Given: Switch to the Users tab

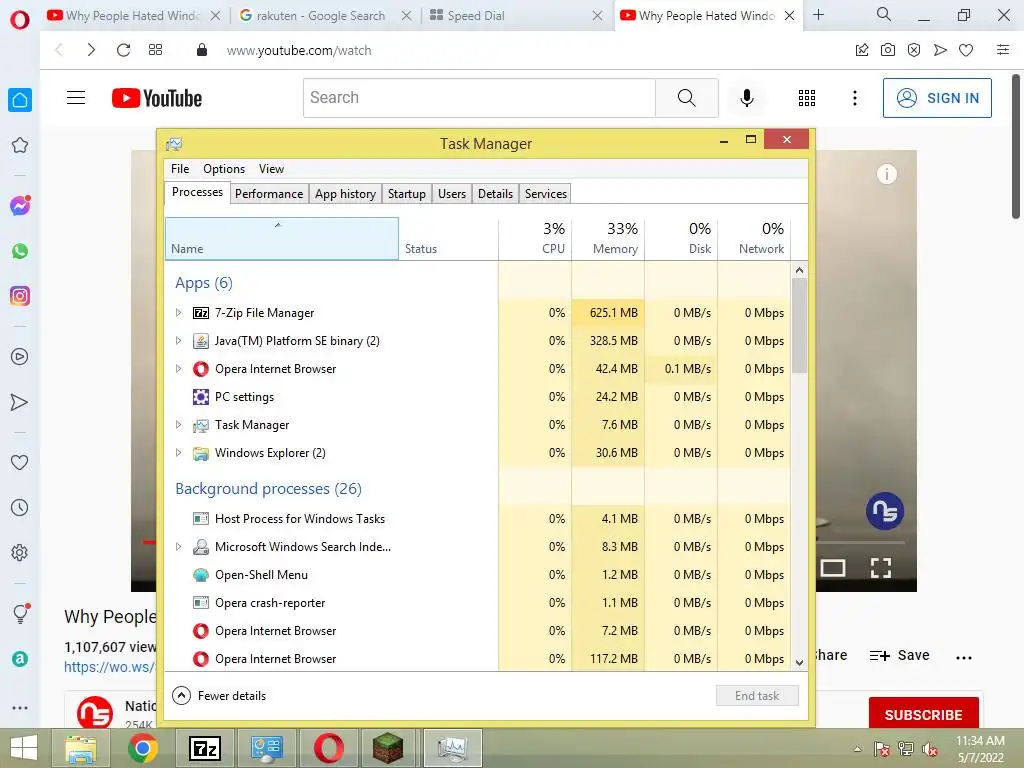Looking at the screenshot, I should 452,194.
